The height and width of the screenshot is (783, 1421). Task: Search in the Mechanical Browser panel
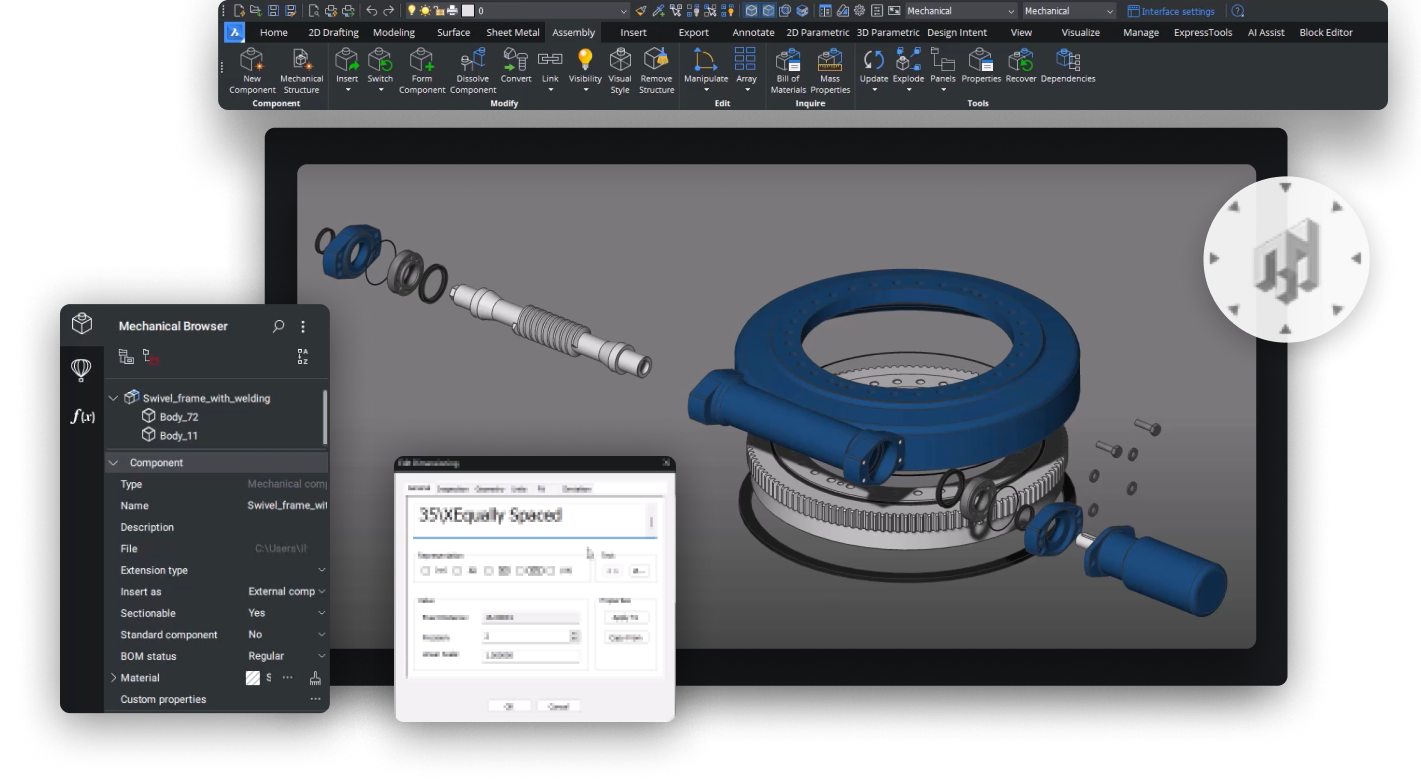(x=279, y=326)
